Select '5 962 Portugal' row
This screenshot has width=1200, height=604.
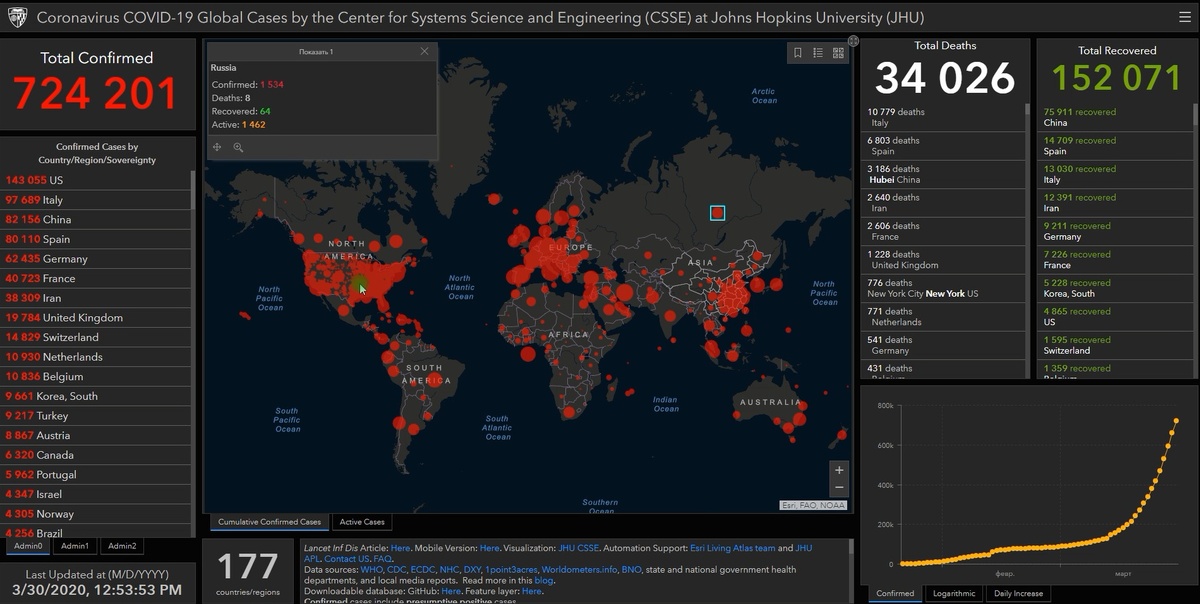(x=96, y=475)
